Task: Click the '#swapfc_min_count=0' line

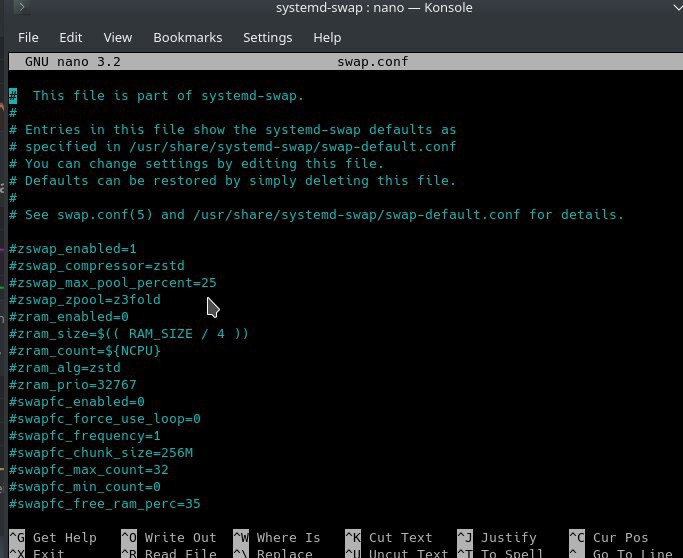Action: point(85,487)
